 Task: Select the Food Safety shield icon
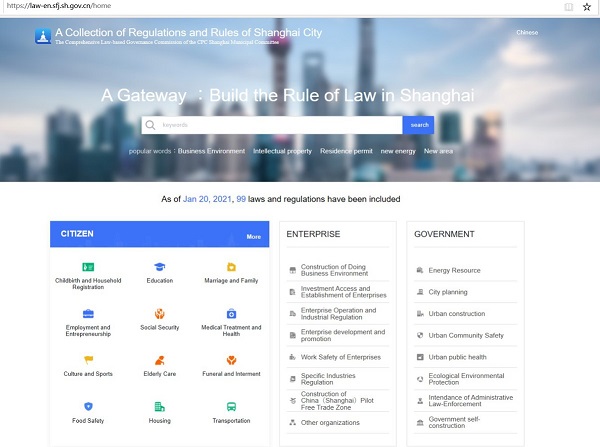coord(88,407)
